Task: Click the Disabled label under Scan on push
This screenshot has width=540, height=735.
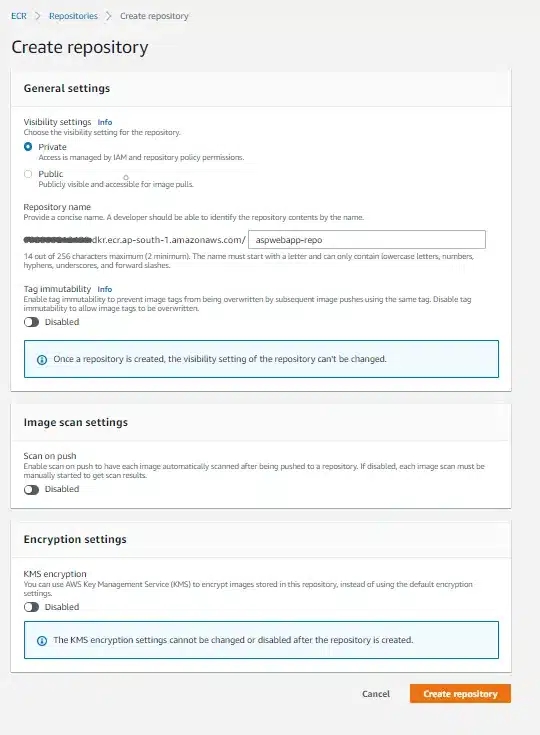Action: click(62, 489)
